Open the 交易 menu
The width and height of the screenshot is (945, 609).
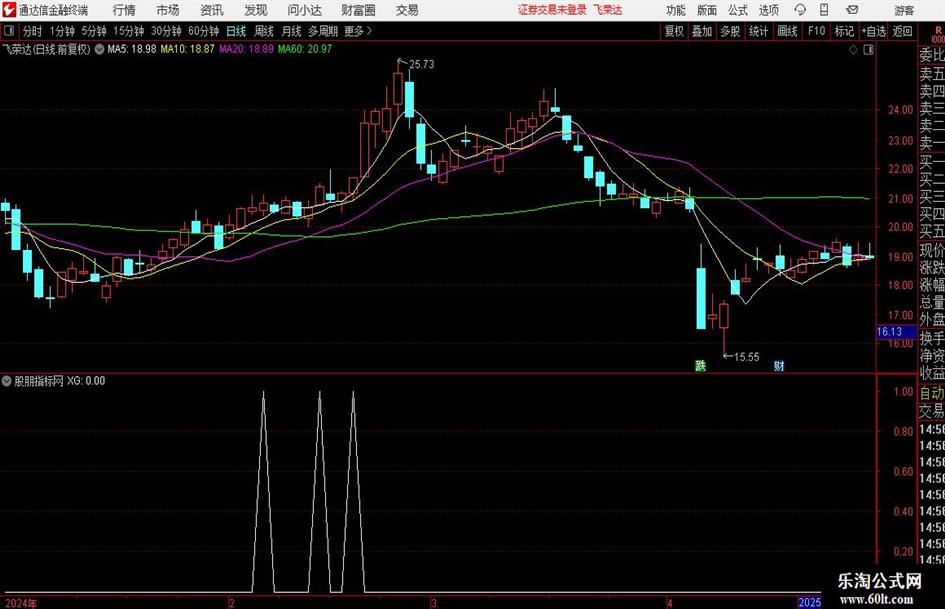click(x=407, y=10)
